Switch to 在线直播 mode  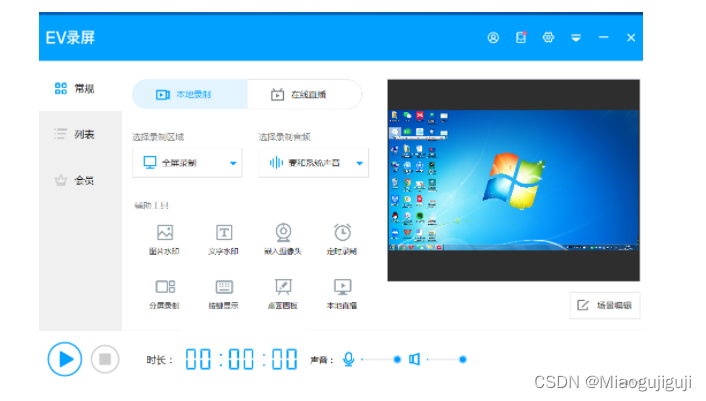coord(304,95)
